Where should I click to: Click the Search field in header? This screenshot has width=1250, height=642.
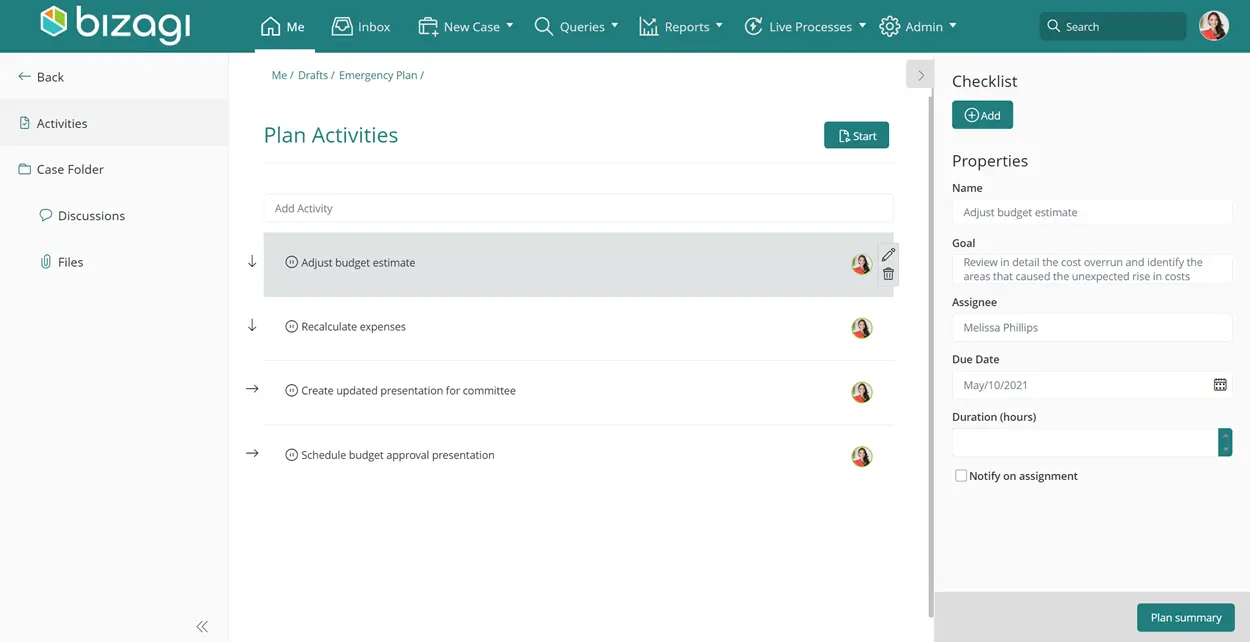pos(1113,26)
